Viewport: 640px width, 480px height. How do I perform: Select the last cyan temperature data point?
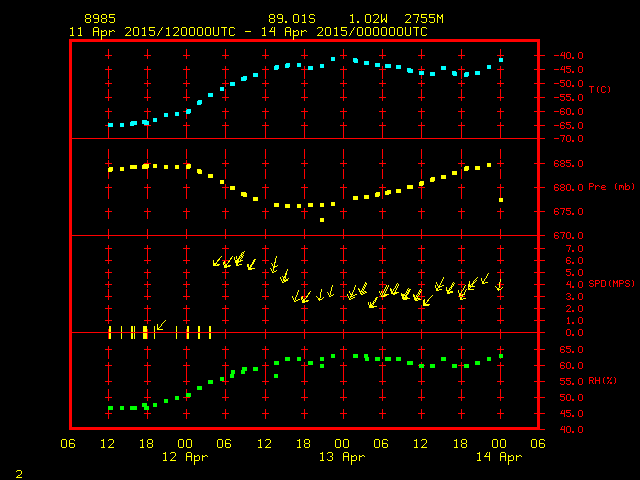tap(501, 60)
